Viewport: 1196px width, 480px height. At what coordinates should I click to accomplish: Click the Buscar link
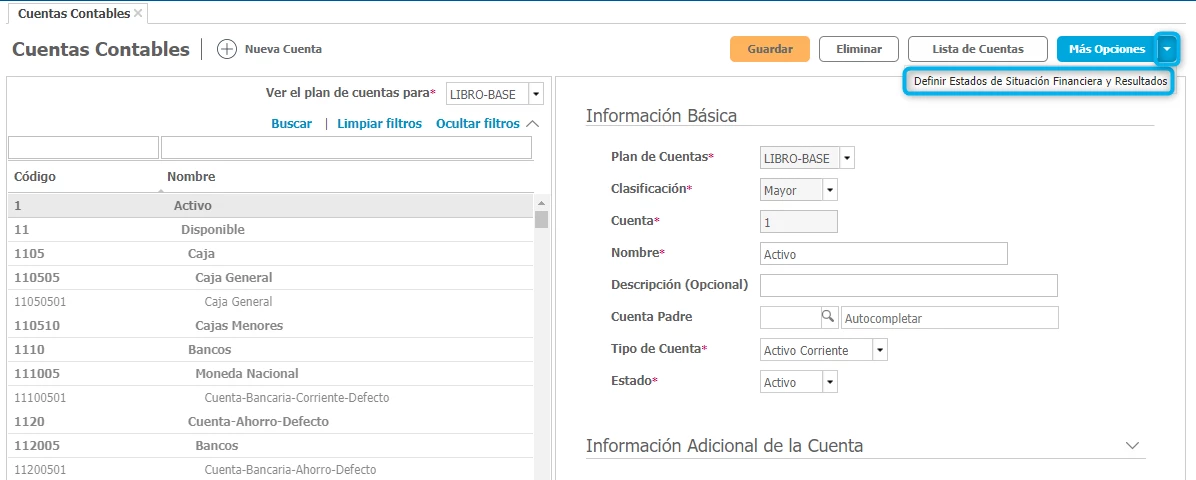(291, 124)
